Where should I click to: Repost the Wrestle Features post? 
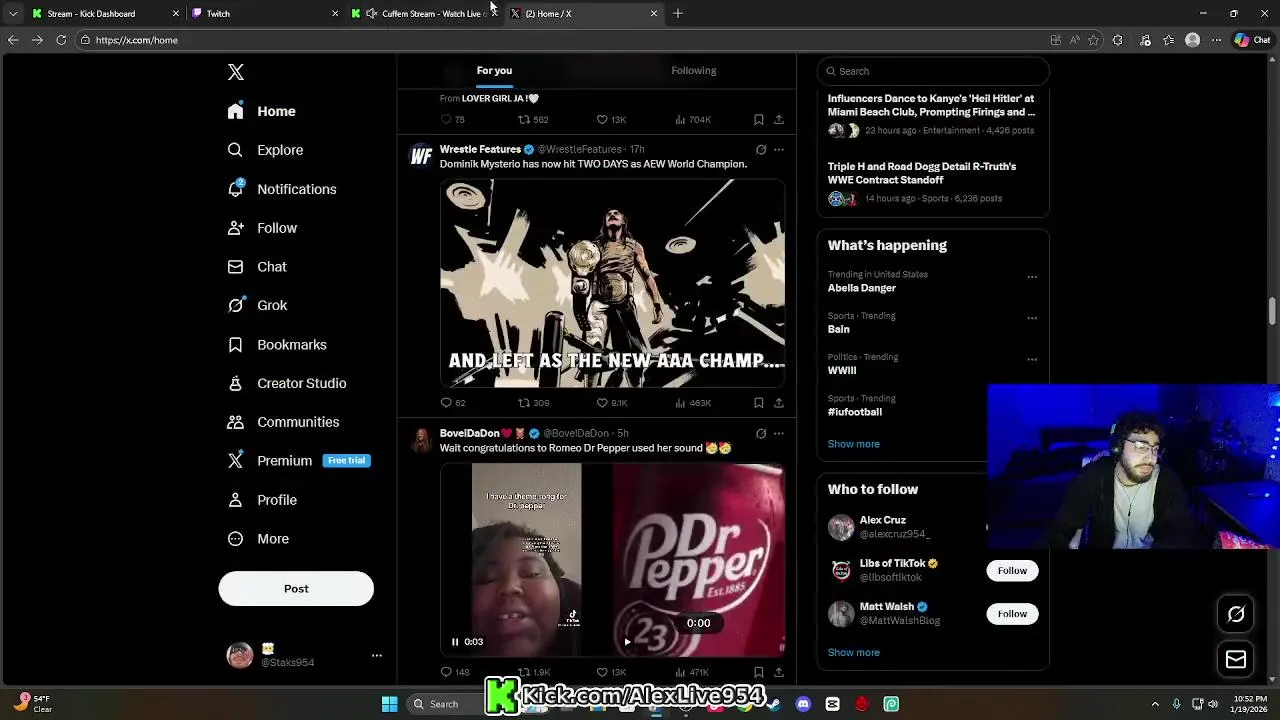click(x=523, y=403)
